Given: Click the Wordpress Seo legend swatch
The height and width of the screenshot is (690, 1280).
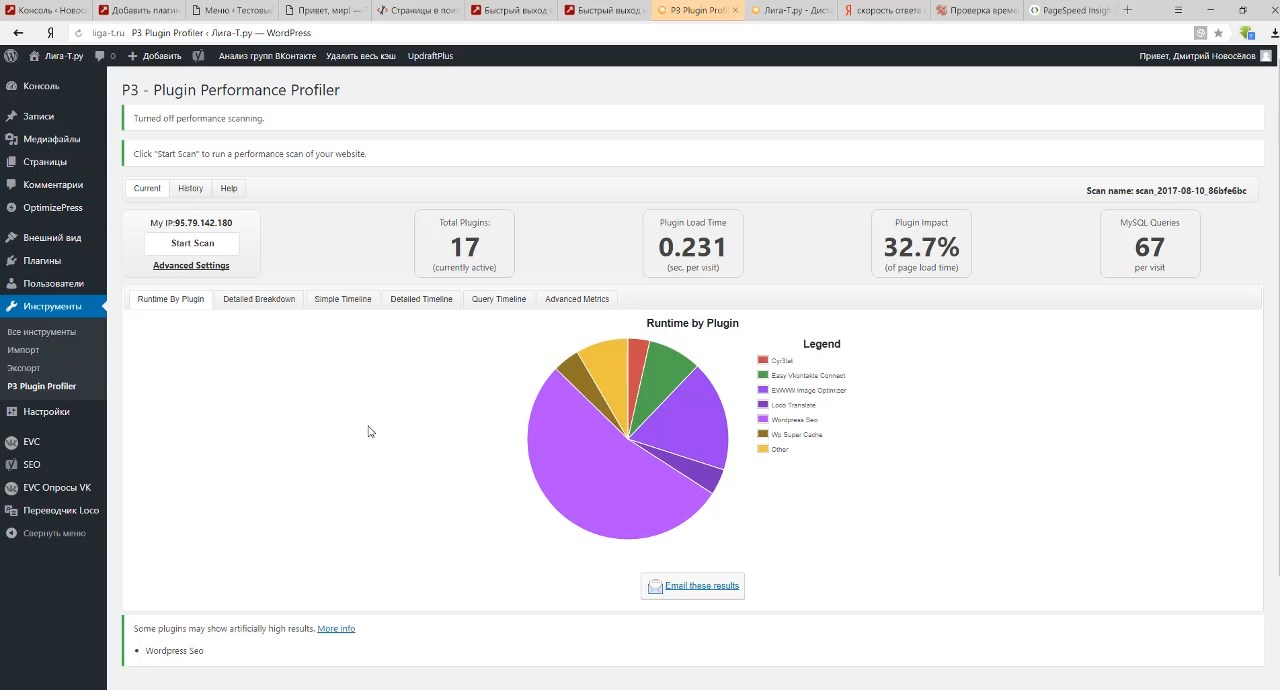Looking at the screenshot, I should 763,420.
